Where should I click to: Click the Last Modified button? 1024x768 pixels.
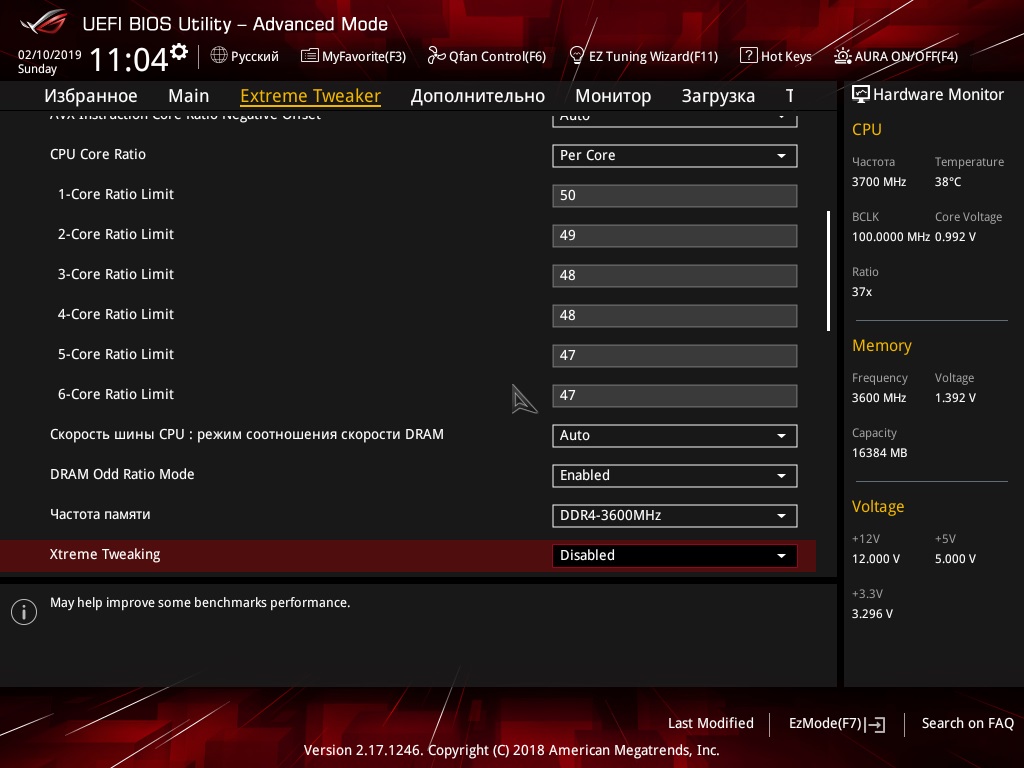(711, 723)
